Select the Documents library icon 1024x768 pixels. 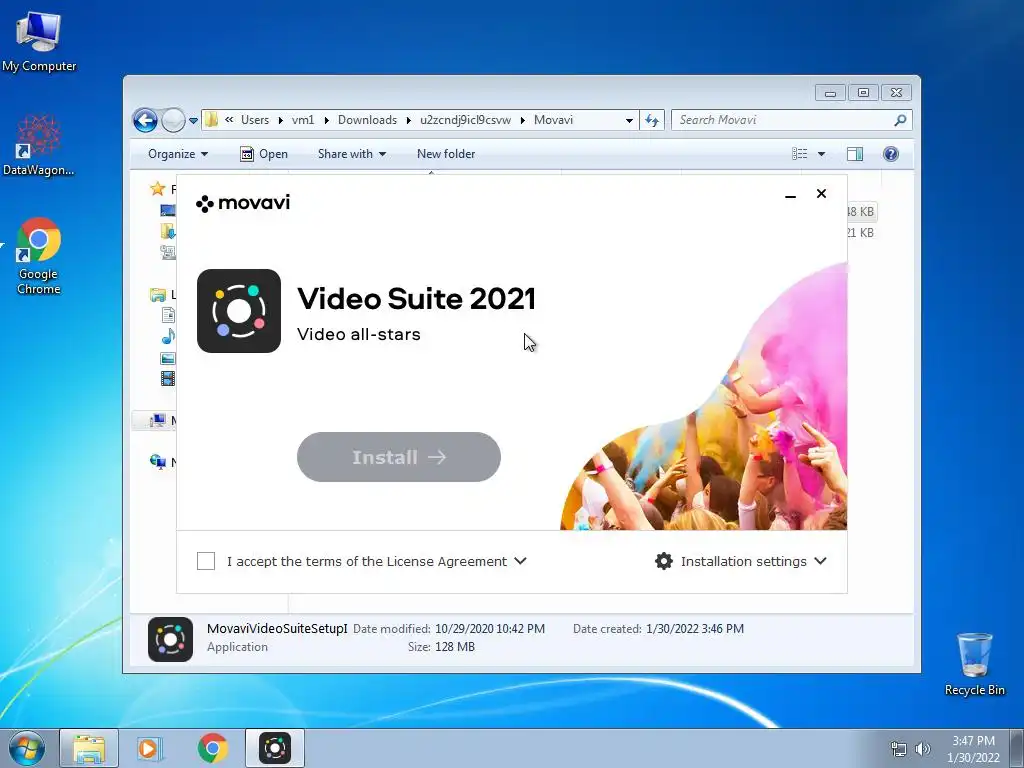click(x=168, y=315)
